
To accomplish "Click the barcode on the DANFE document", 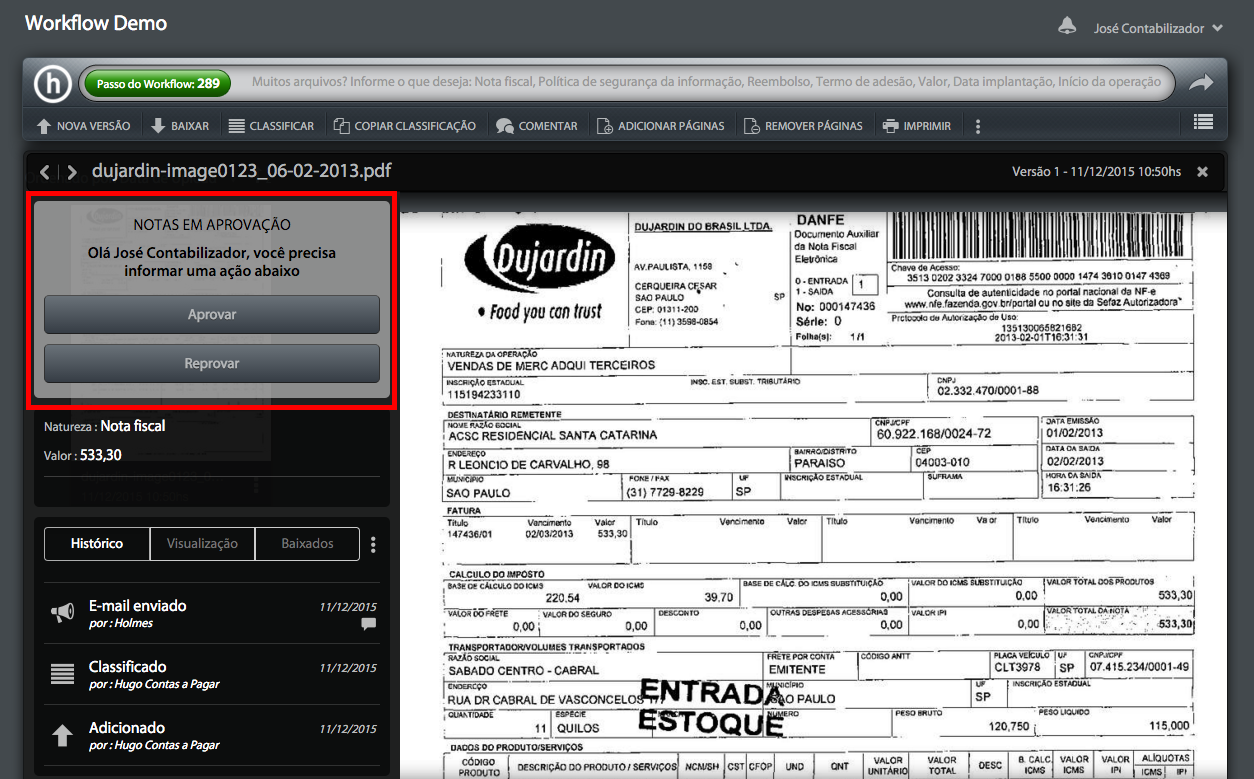I will point(1038,237).
